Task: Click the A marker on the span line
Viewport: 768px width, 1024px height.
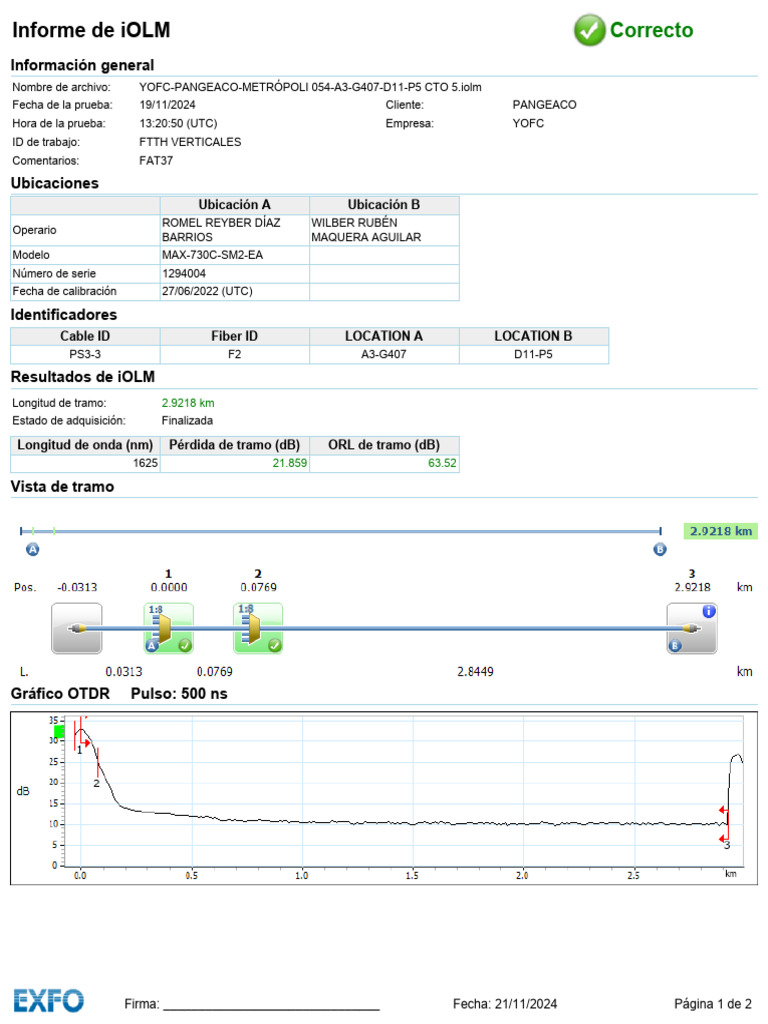Action: point(33,549)
